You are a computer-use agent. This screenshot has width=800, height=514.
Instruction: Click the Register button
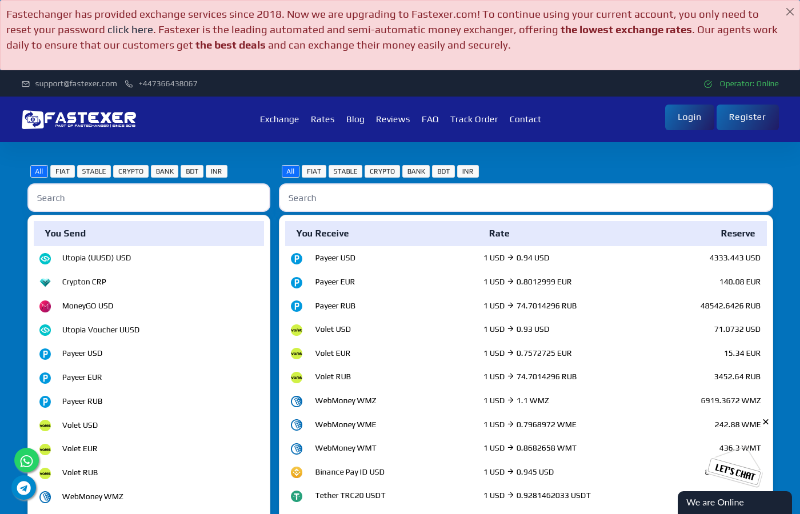(x=747, y=117)
